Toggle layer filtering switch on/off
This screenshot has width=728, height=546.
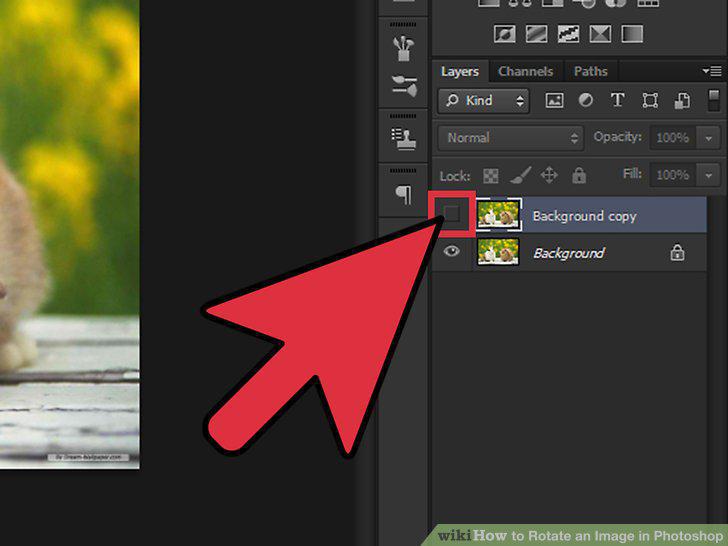click(x=714, y=100)
